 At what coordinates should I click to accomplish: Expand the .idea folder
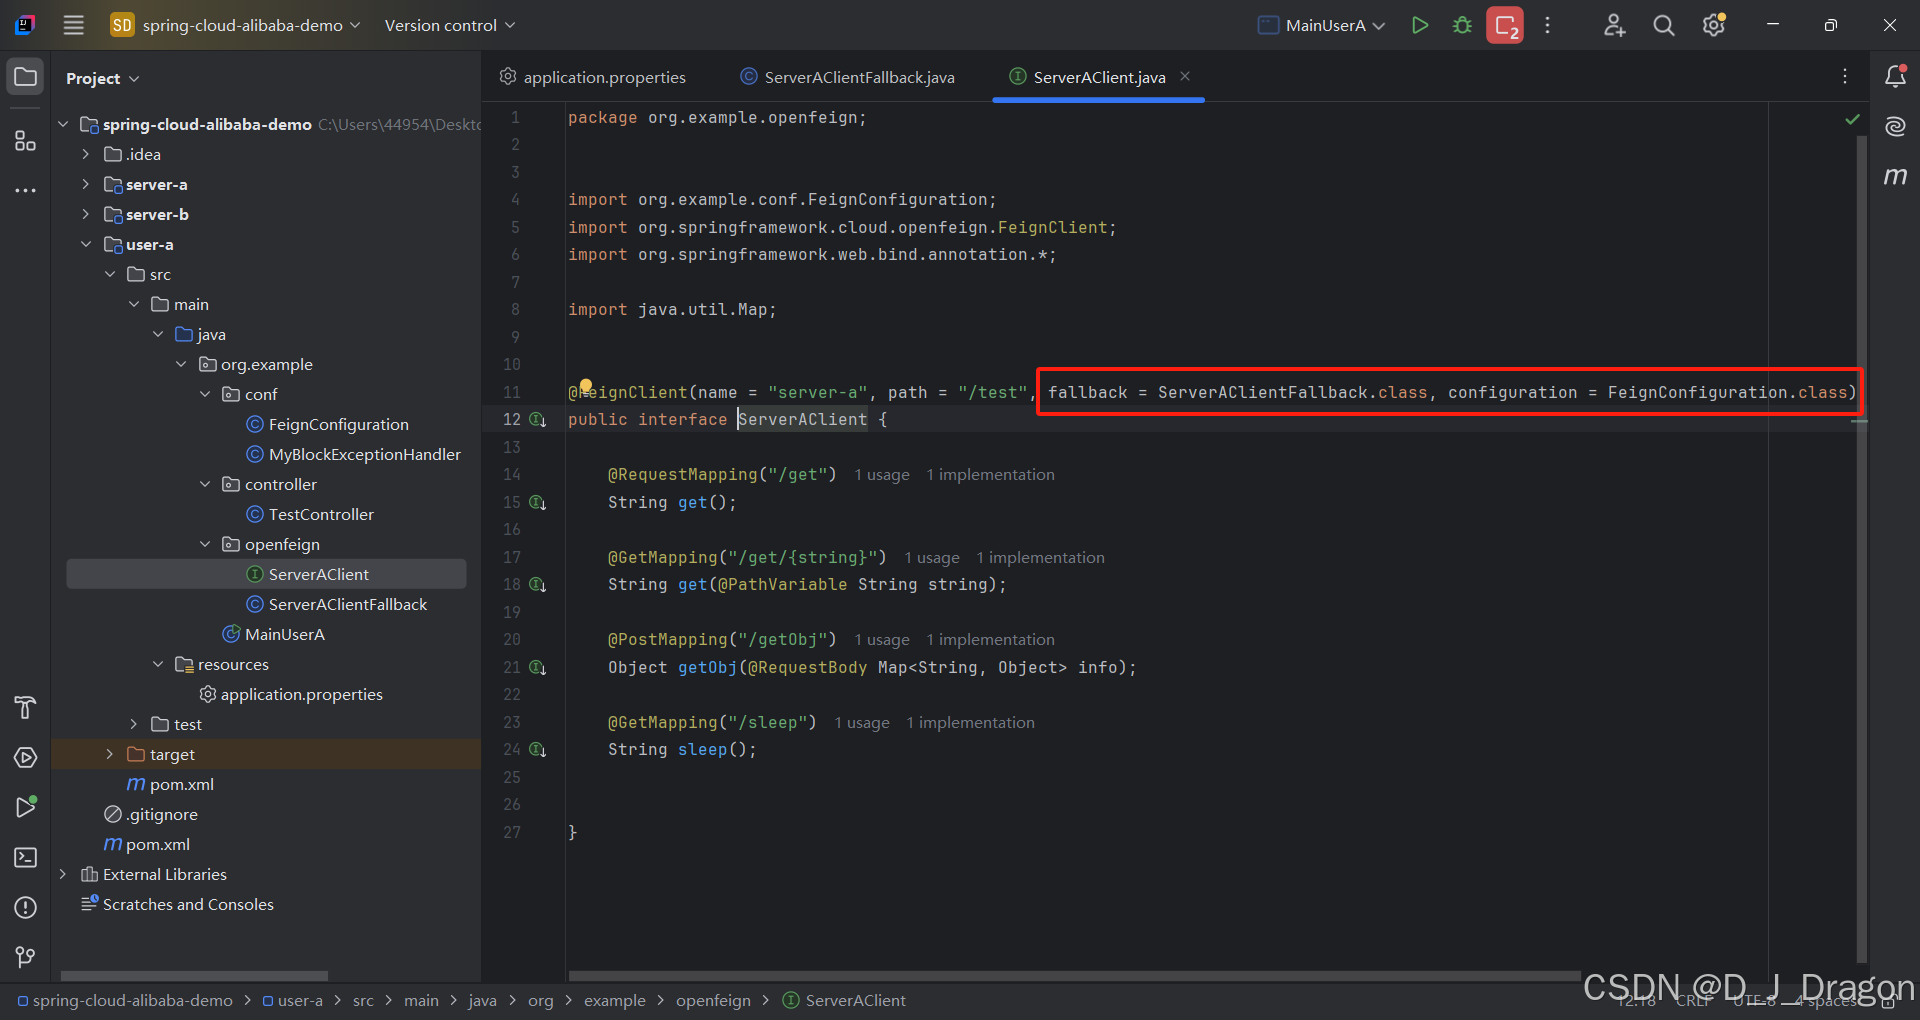click(x=86, y=154)
